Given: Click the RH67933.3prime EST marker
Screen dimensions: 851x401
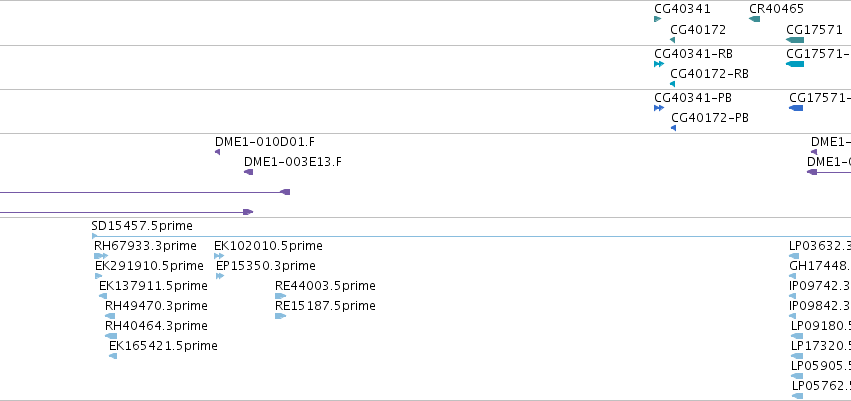Looking at the screenshot, I should tap(101, 256).
